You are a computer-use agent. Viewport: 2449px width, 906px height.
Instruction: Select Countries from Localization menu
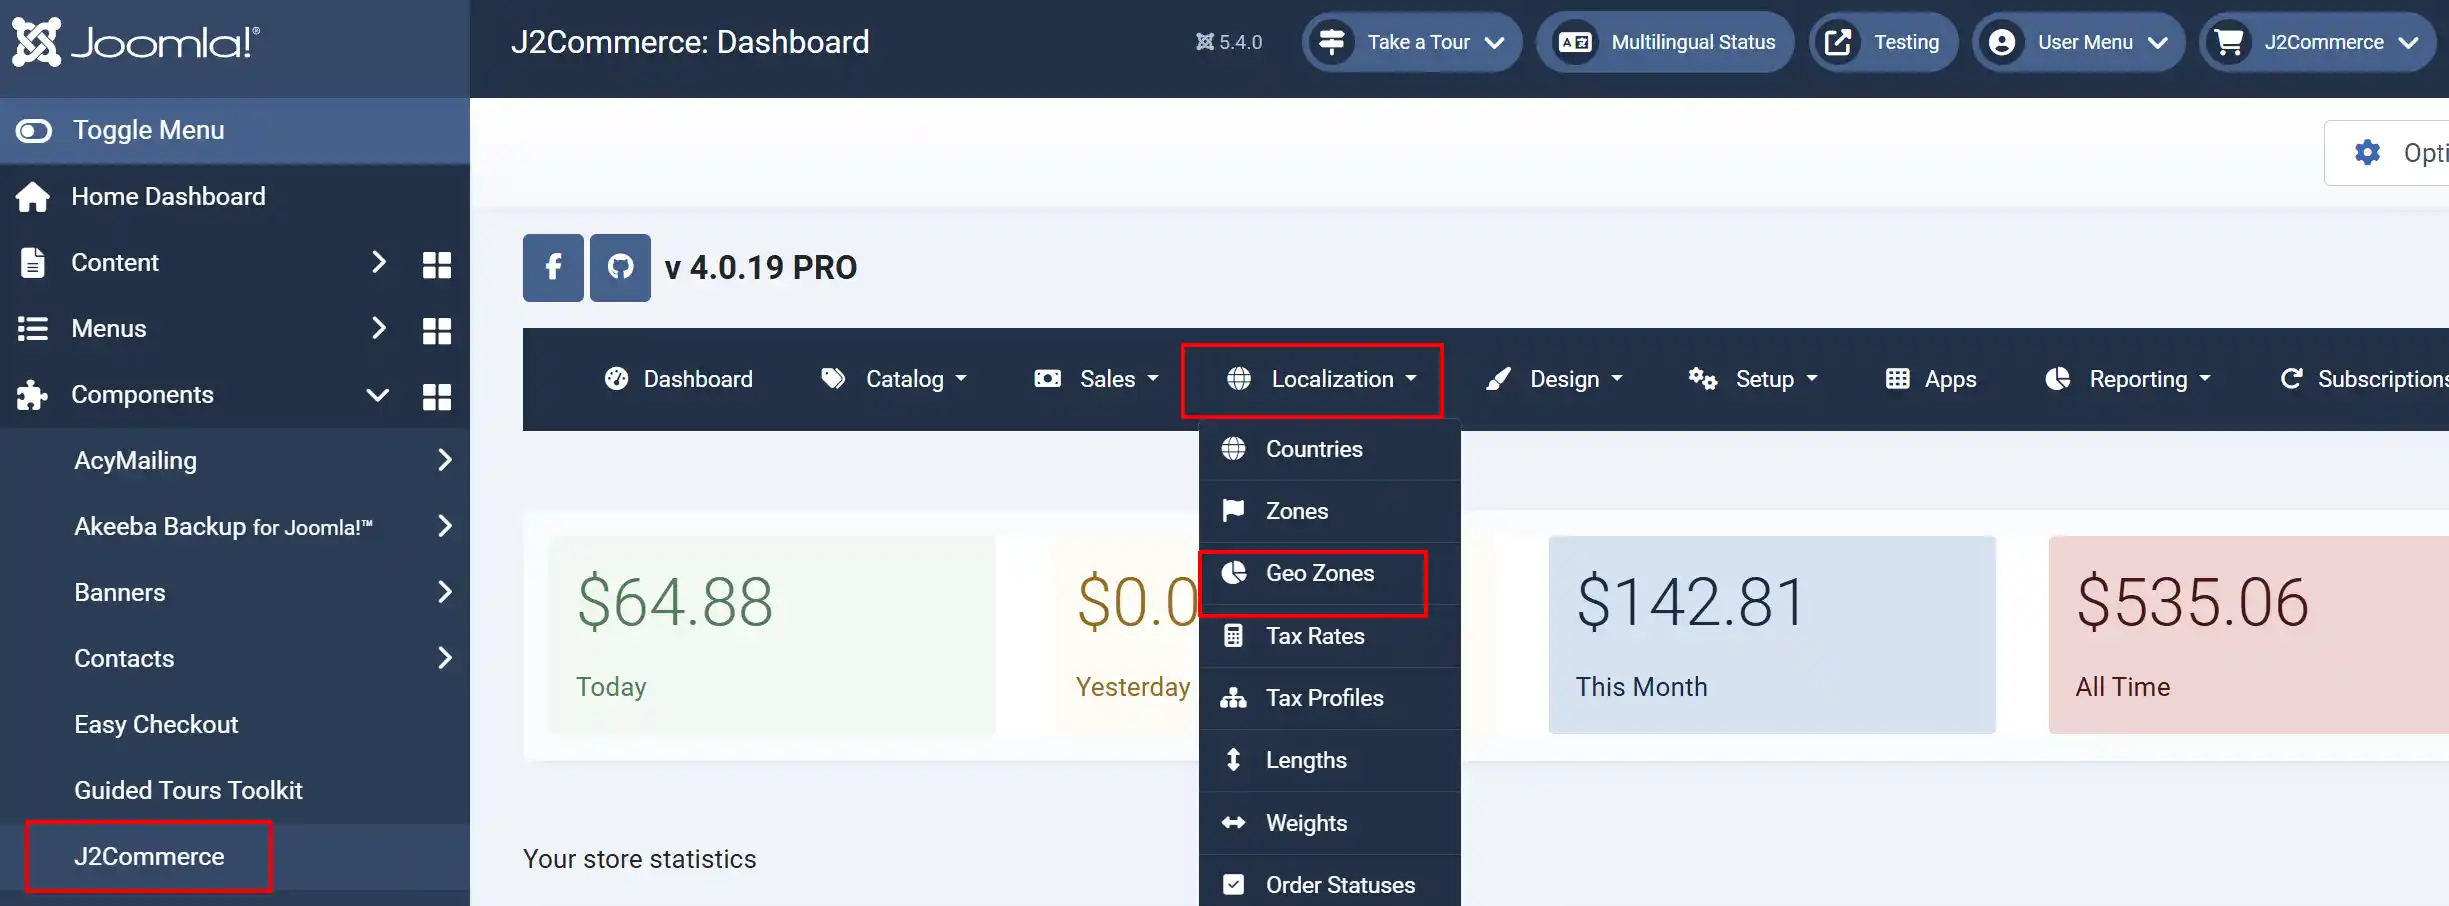1329,449
